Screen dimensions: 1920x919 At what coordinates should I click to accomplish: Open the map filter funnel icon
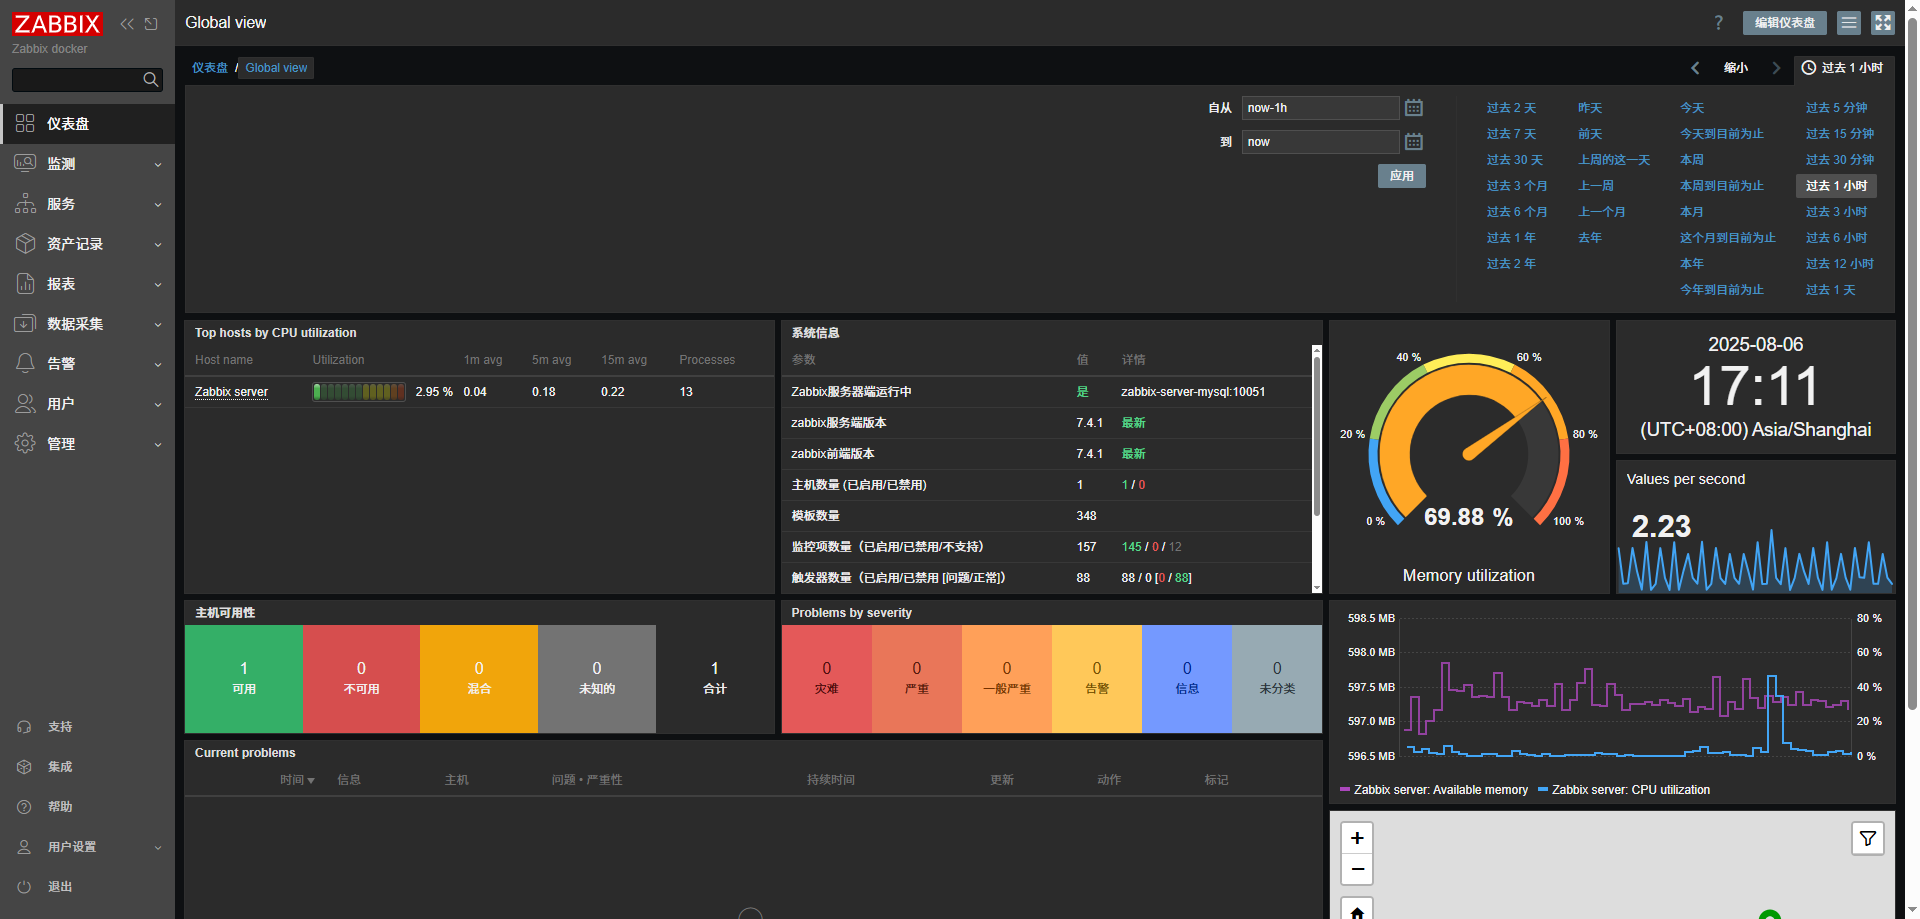1868,838
